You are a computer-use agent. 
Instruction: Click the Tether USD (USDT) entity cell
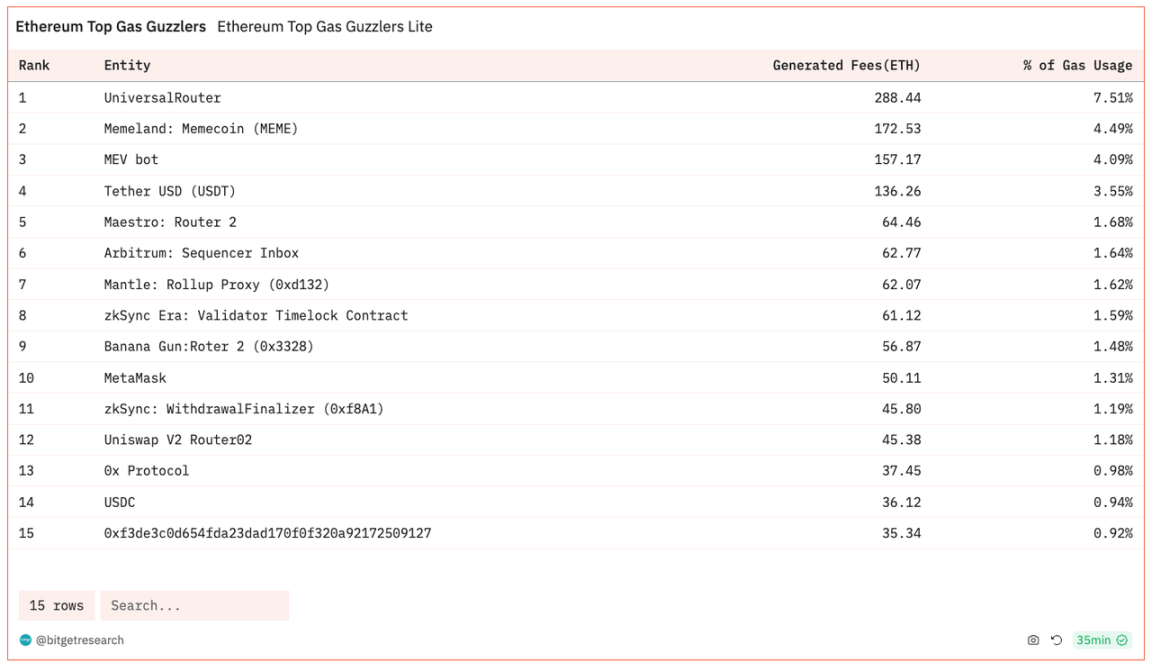(x=169, y=191)
